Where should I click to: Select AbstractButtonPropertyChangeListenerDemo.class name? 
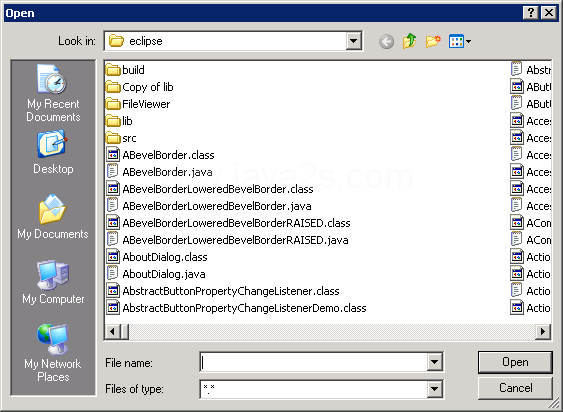coord(244,308)
